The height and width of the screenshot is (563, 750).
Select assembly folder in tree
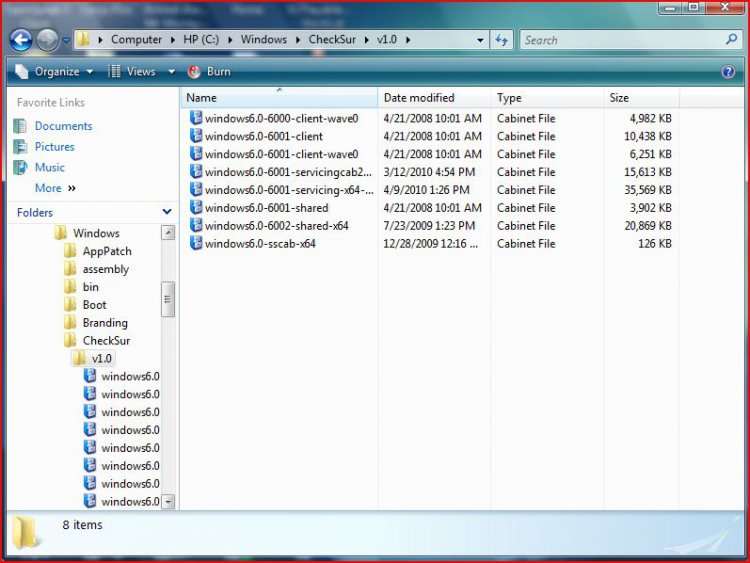coord(106,269)
